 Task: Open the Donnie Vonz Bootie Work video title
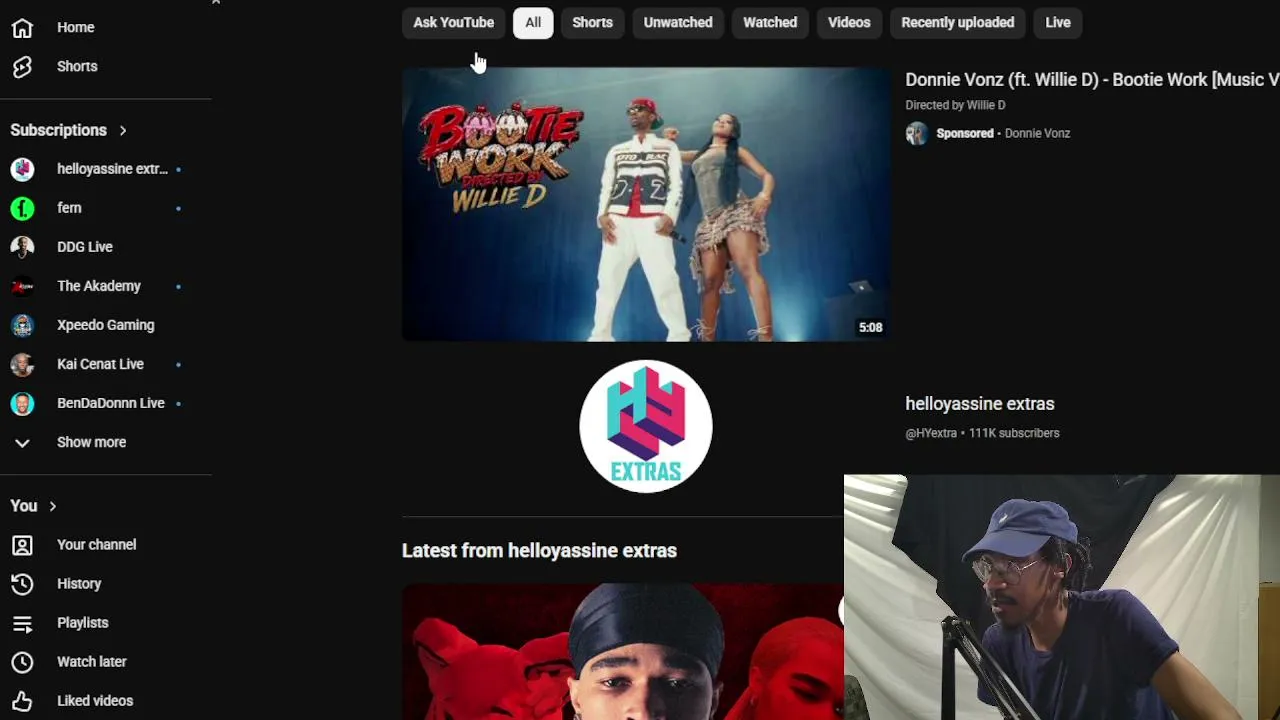1092,80
